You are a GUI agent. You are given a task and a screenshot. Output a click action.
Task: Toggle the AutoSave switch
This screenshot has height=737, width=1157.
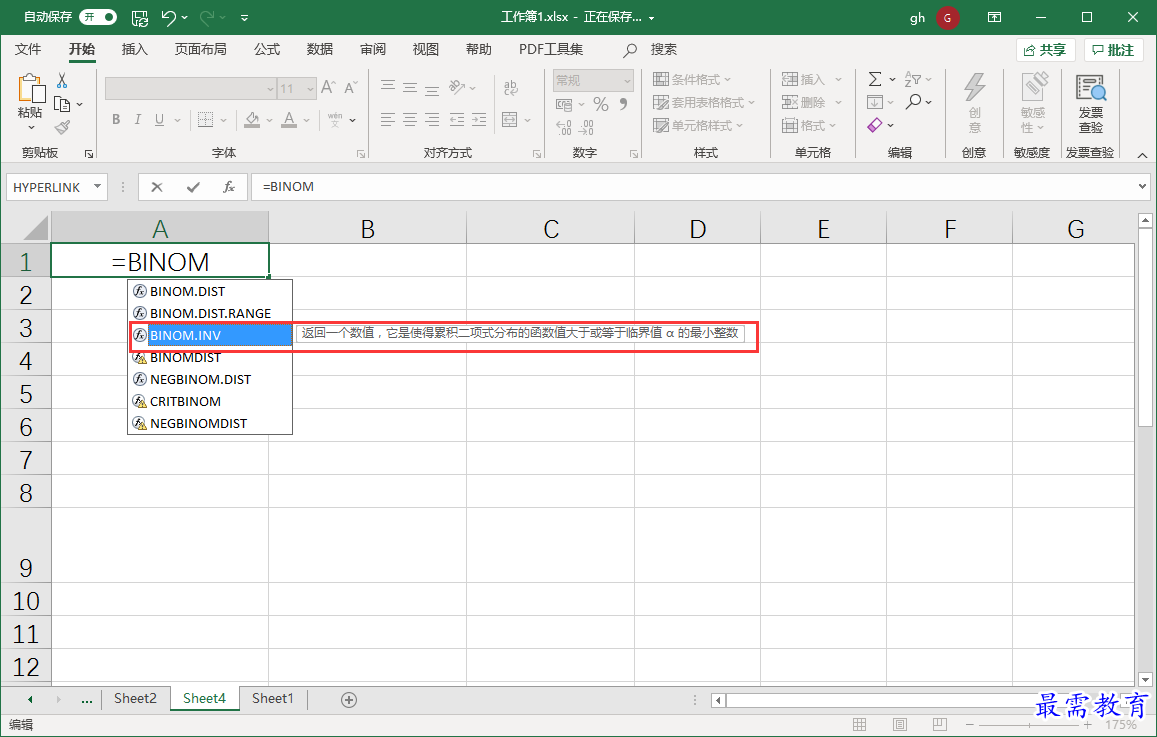[x=98, y=17]
